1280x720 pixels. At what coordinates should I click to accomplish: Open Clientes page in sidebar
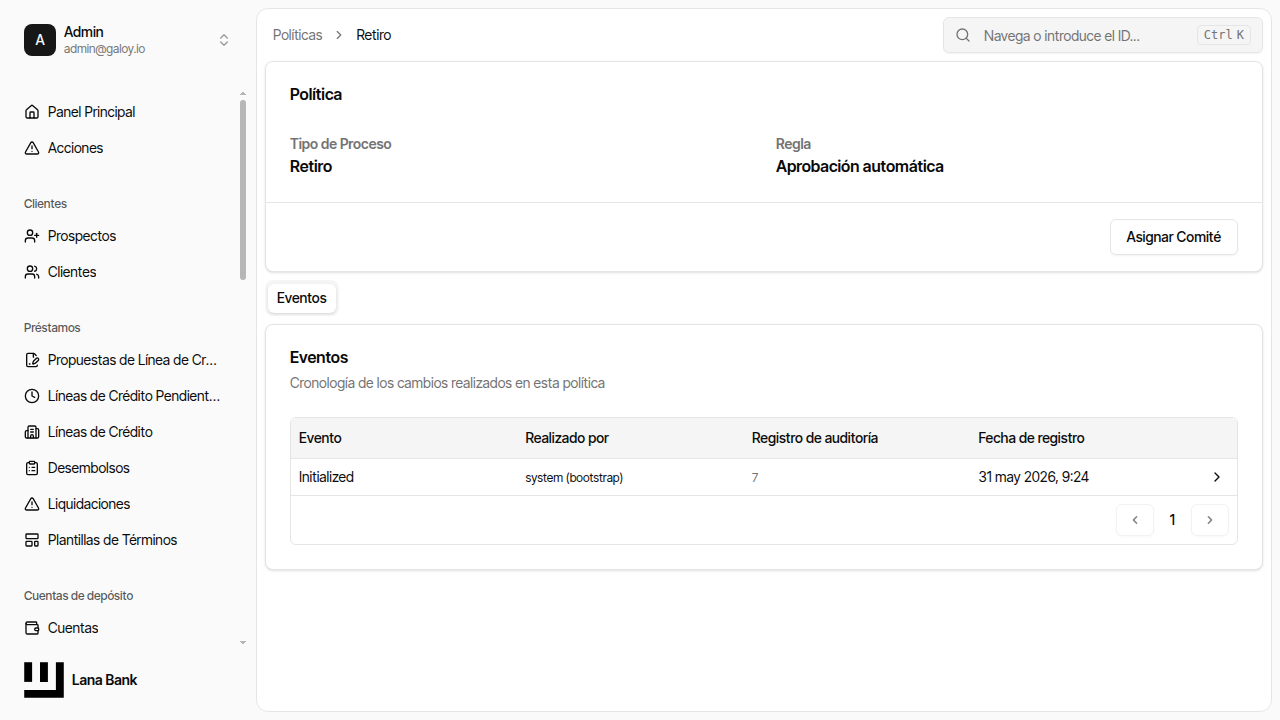click(x=128, y=272)
